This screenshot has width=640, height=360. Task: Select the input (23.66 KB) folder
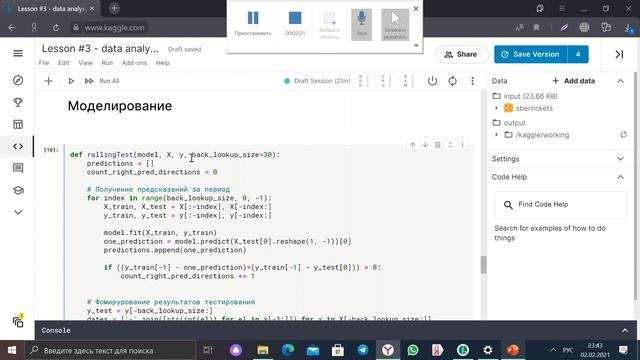(x=530, y=96)
